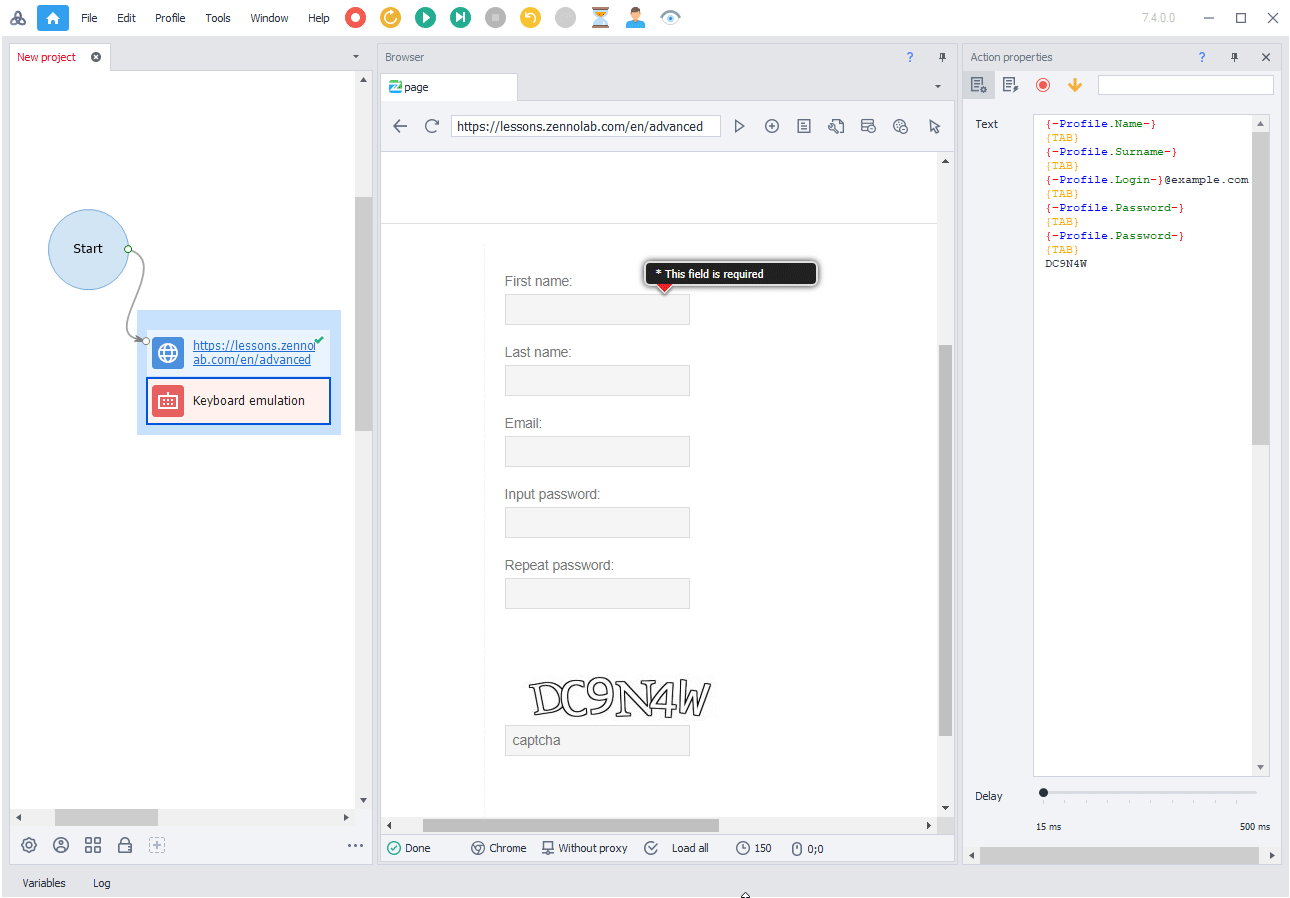Image resolution: width=1290 pixels, height=898 pixels.
Task: Toggle the eye icon in top toolbar
Action: [x=670, y=17]
